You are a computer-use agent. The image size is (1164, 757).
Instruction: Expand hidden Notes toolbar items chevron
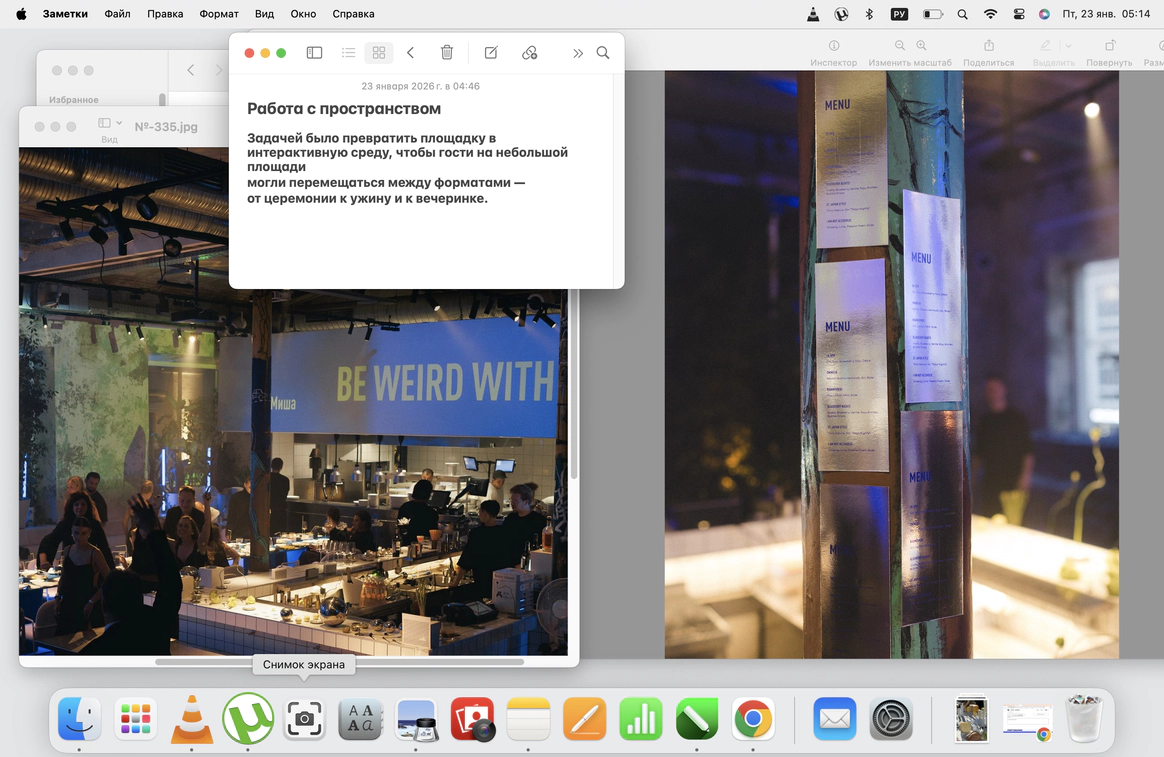click(577, 53)
